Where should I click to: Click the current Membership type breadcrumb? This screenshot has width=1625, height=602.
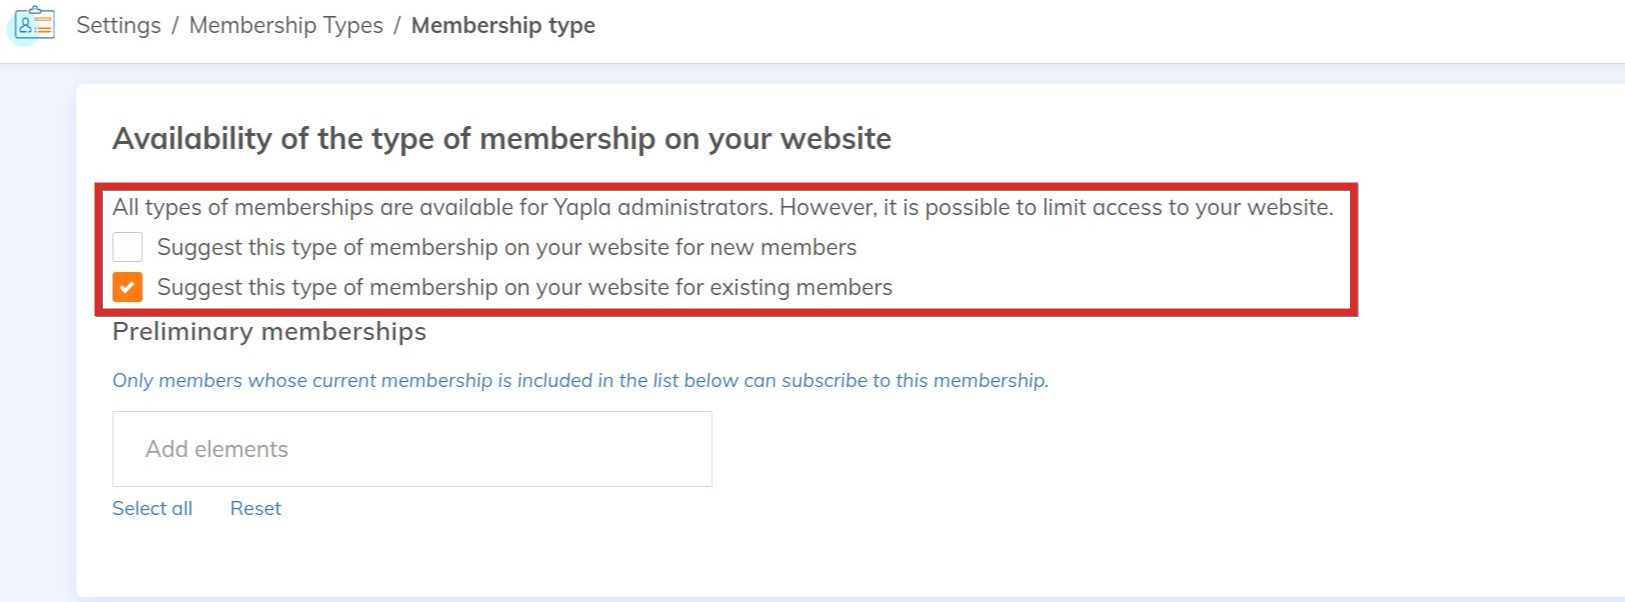(503, 25)
